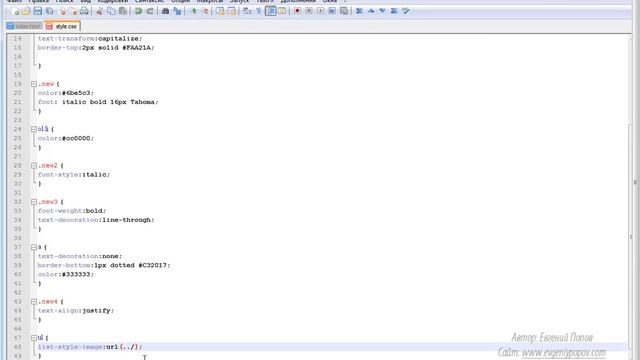Click the blue down-arrow toolbar icon
This screenshot has height=360, width=640.
(x=382, y=11)
